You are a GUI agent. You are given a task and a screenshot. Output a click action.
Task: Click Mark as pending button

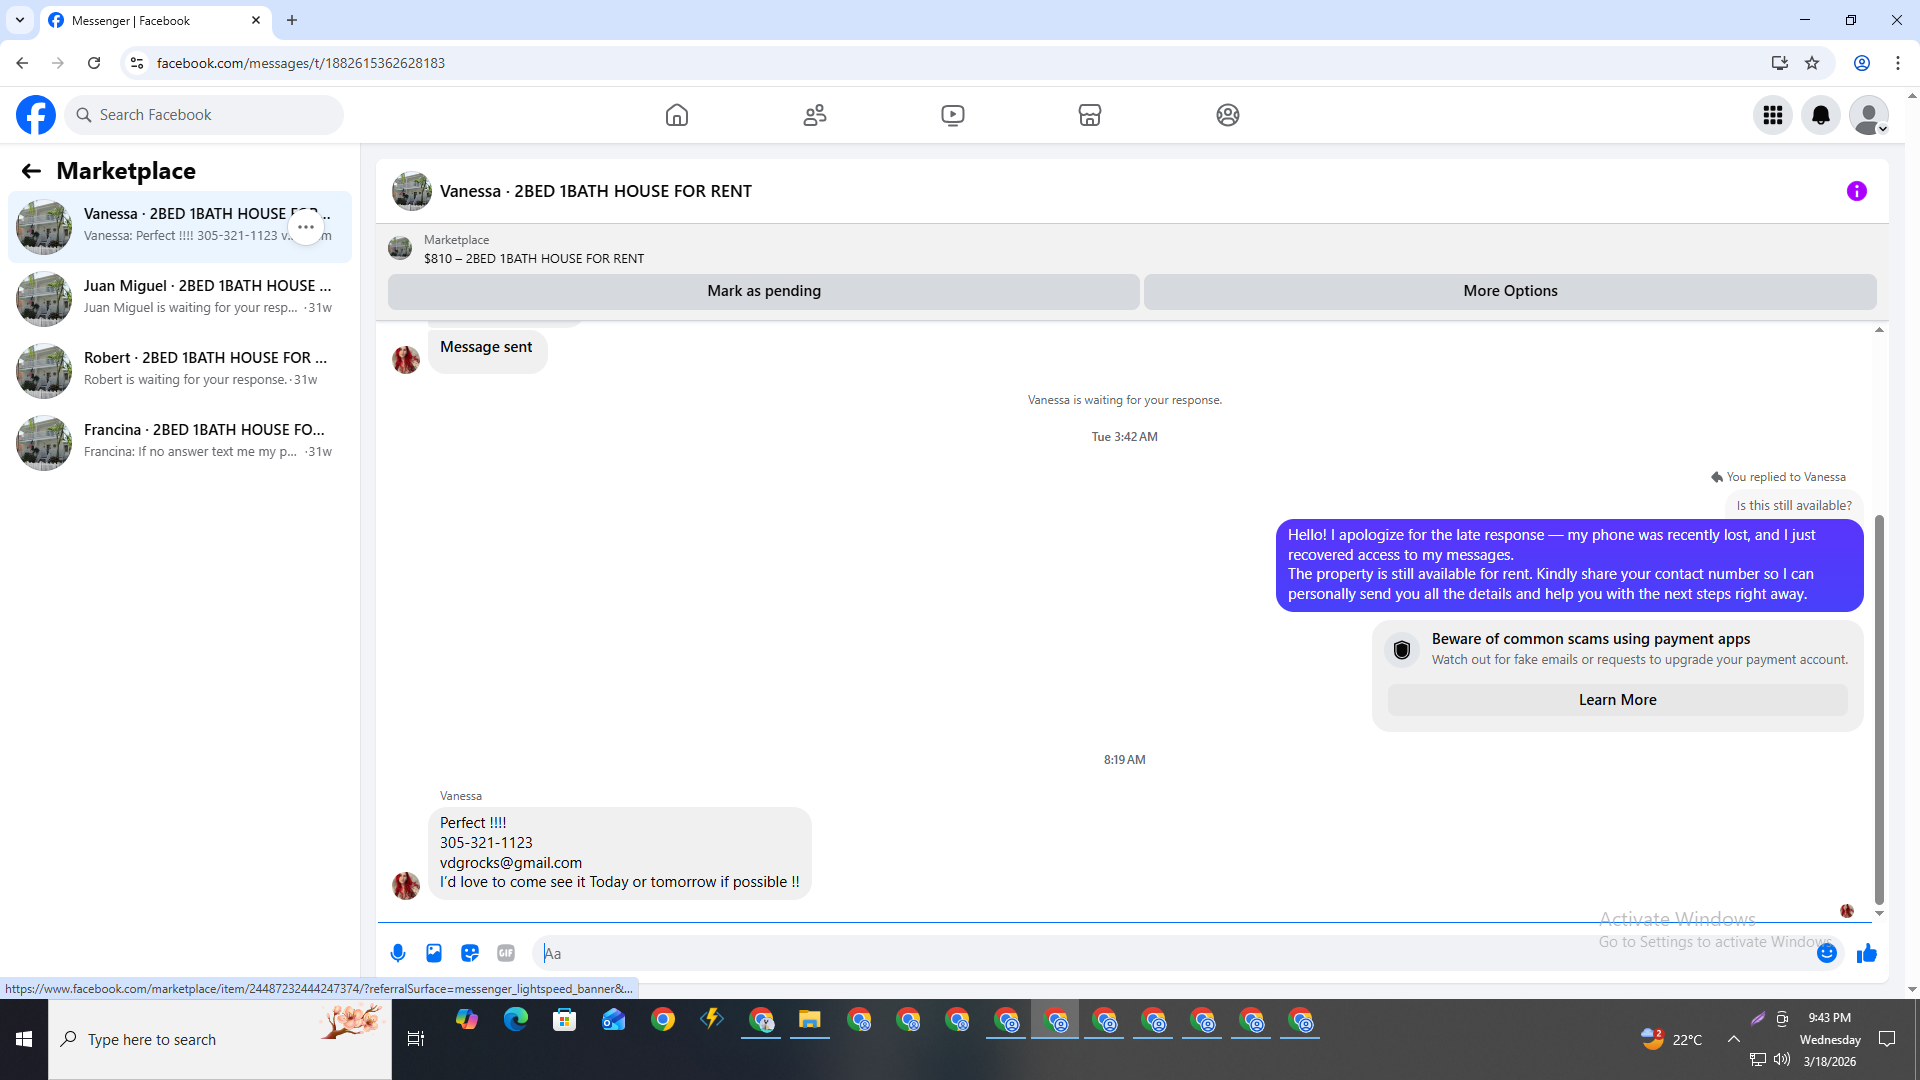pos(763,291)
